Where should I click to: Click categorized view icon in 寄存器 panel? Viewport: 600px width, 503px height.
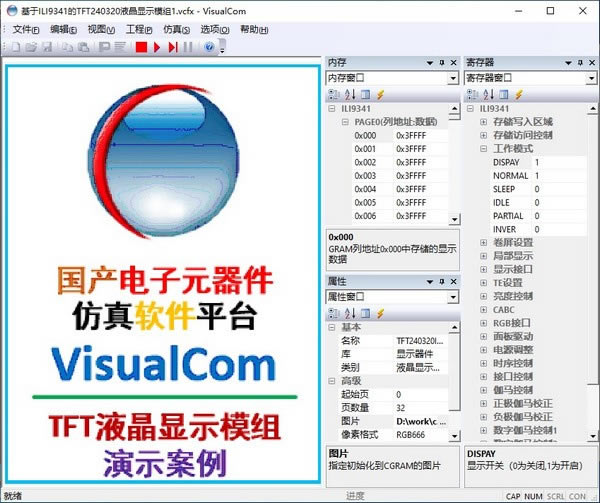tap(473, 94)
